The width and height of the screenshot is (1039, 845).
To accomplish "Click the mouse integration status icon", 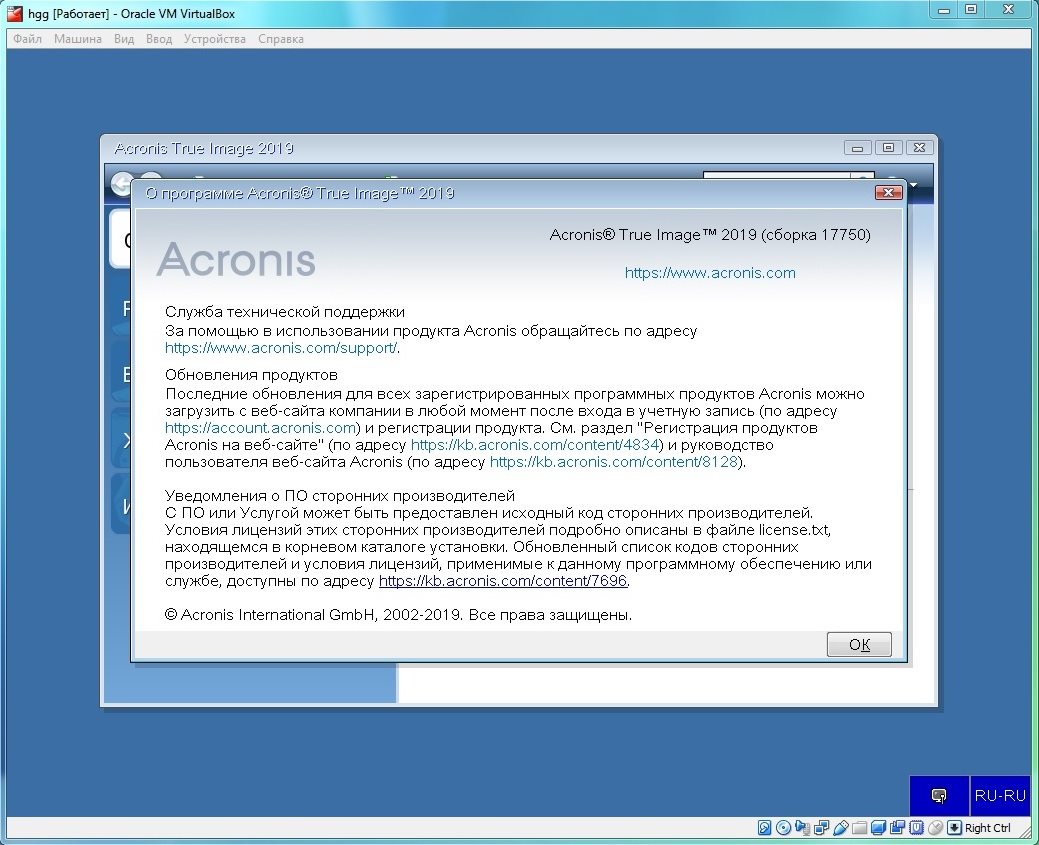I will (x=935, y=828).
